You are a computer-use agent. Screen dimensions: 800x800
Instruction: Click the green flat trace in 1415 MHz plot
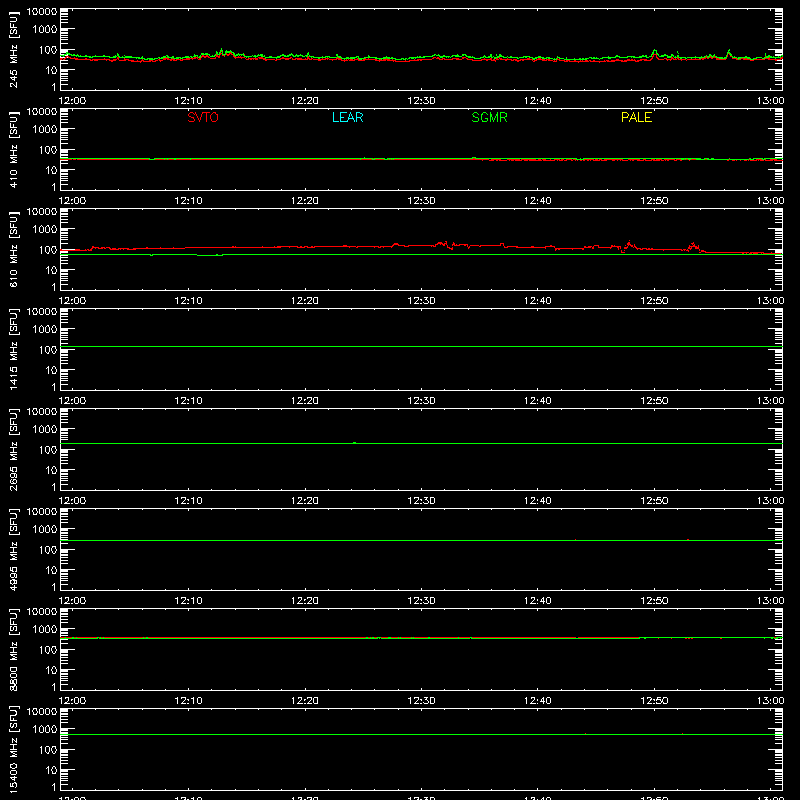click(x=421, y=346)
